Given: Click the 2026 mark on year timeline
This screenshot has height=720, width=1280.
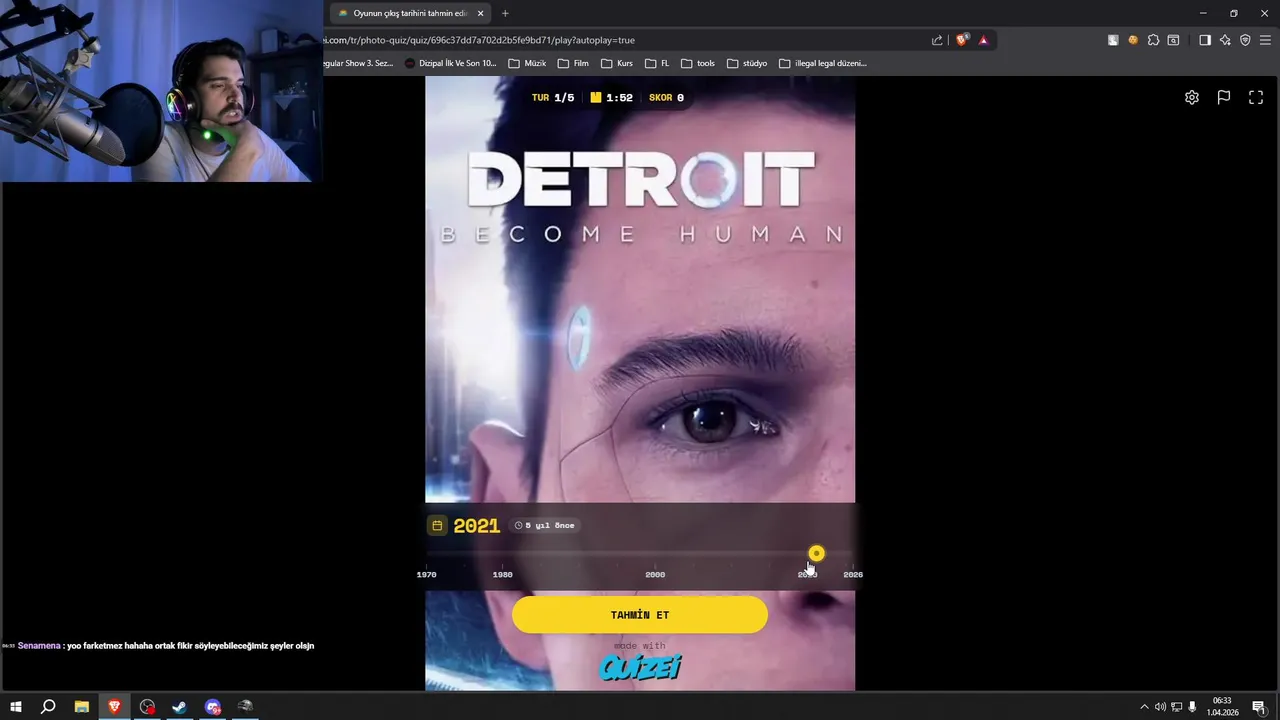Looking at the screenshot, I should click(x=853, y=574).
